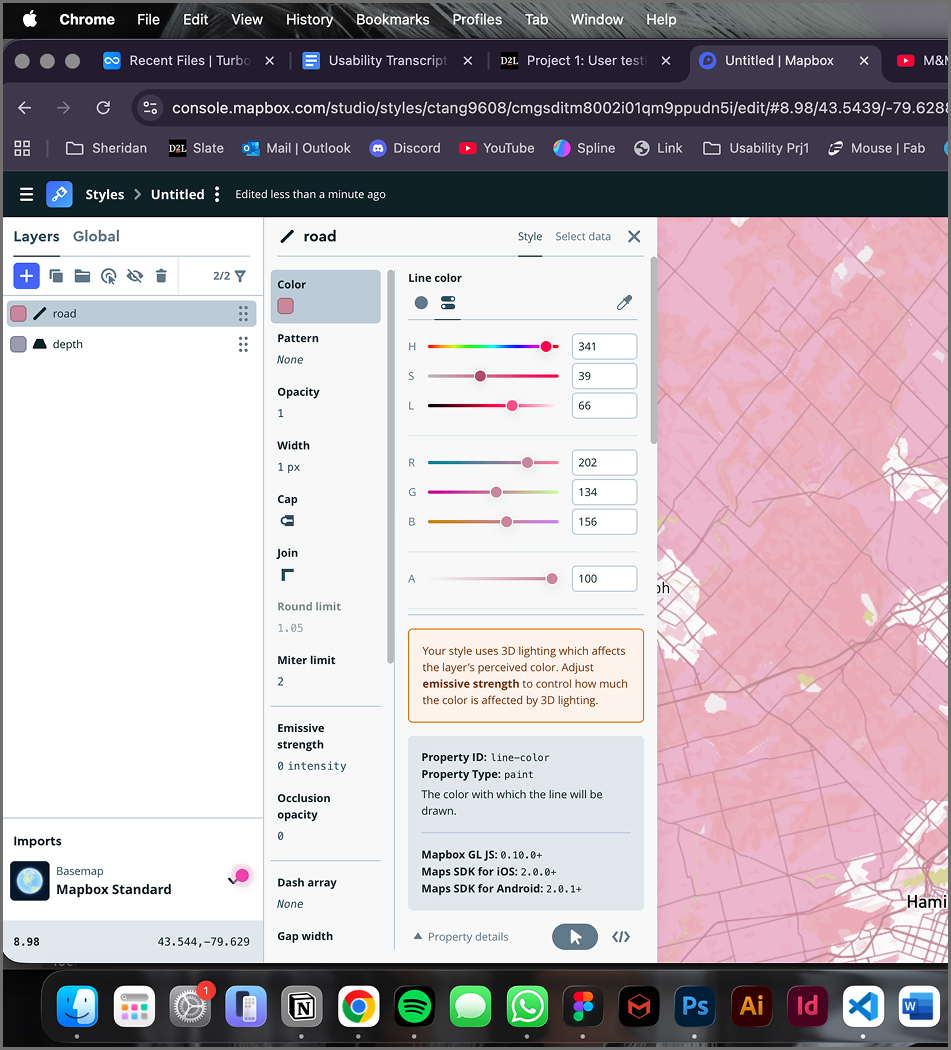Open the code view icon in property footer
Screen dimensions: 951x1050
[621, 937]
